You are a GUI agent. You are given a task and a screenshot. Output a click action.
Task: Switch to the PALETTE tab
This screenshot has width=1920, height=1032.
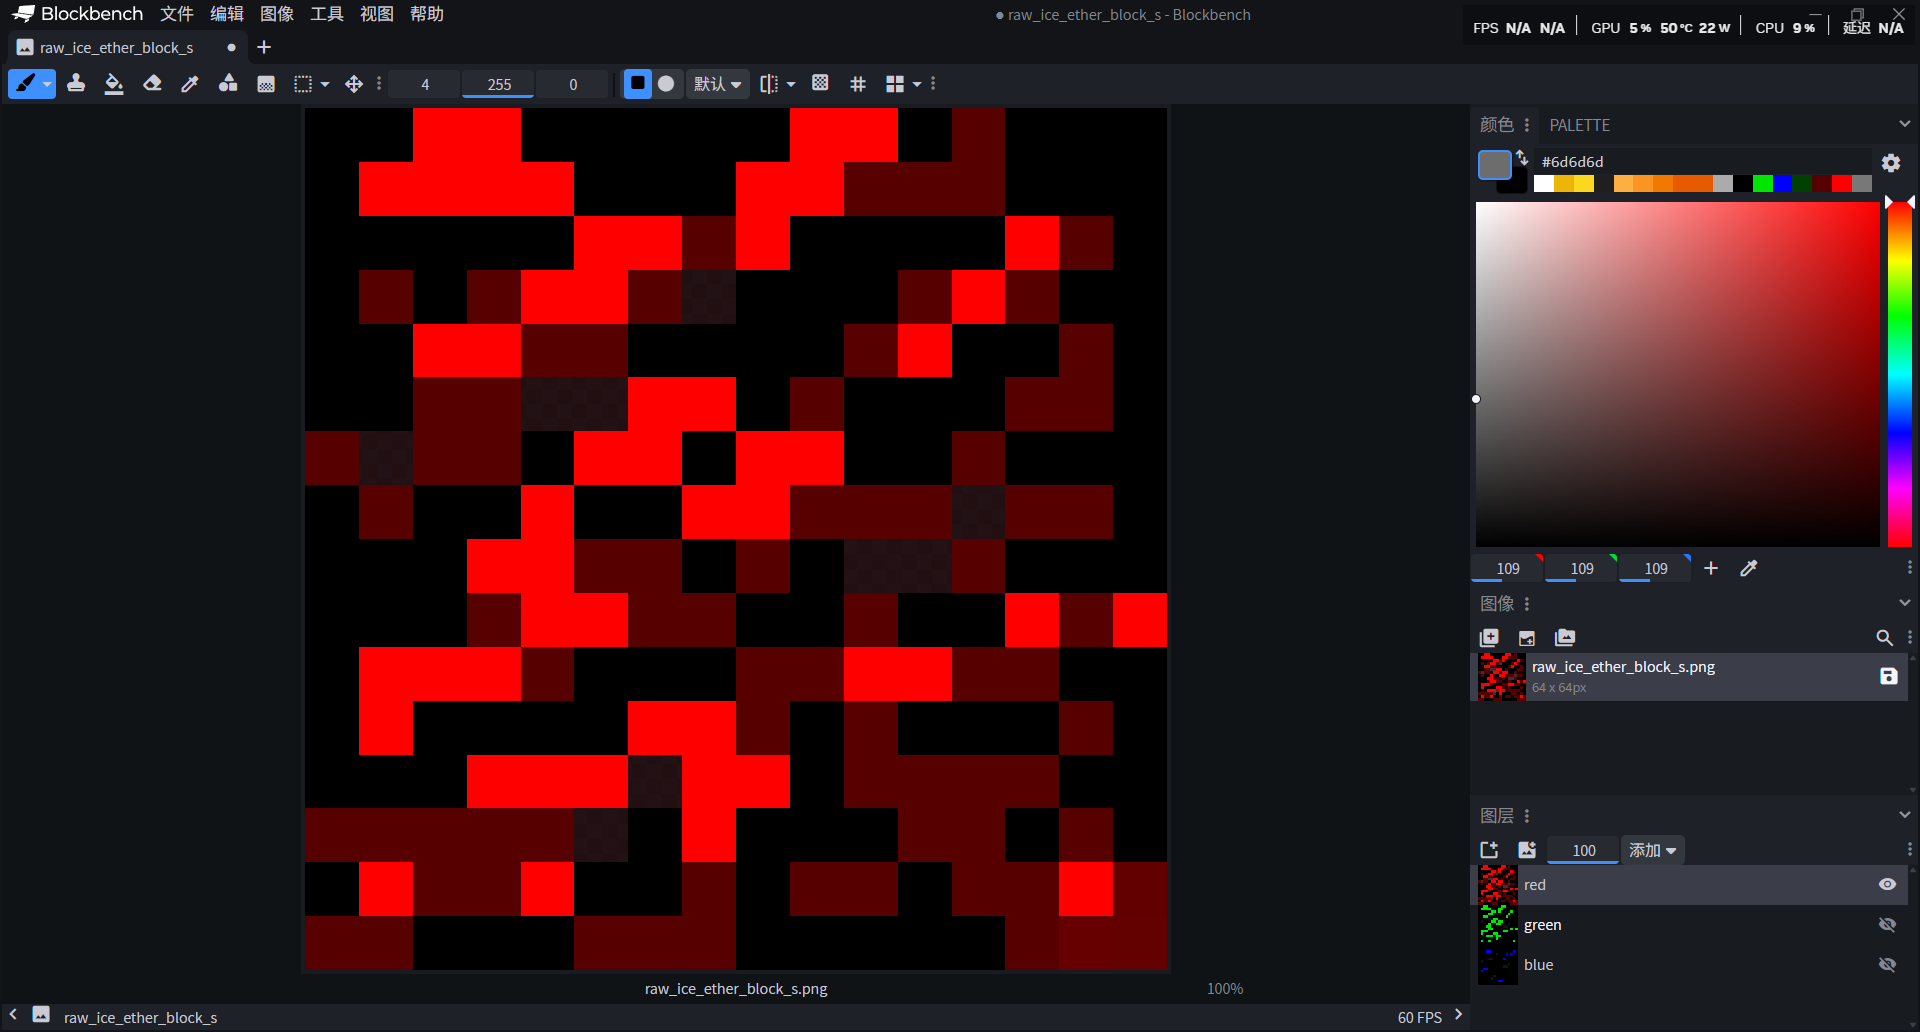tap(1579, 125)
